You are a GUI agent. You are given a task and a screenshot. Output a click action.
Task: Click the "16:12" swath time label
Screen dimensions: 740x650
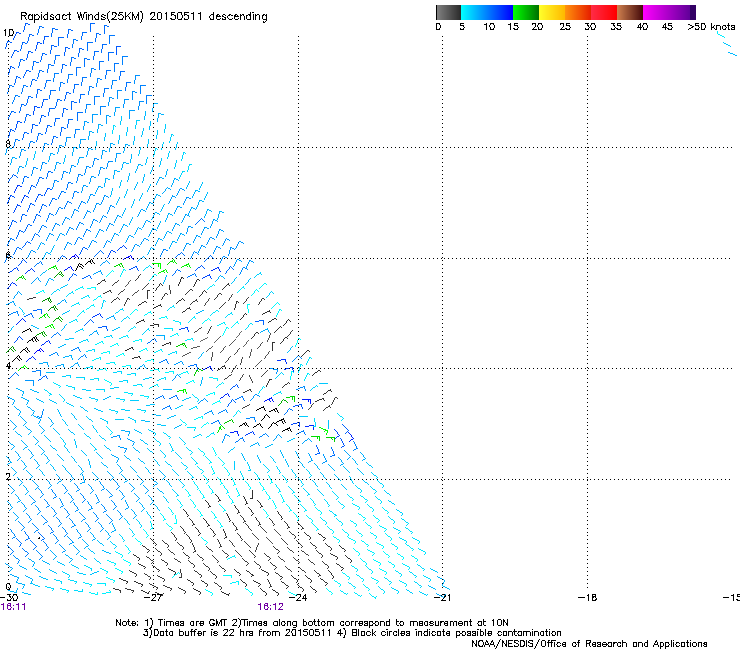pyautogui.click(x=270, y=607)
